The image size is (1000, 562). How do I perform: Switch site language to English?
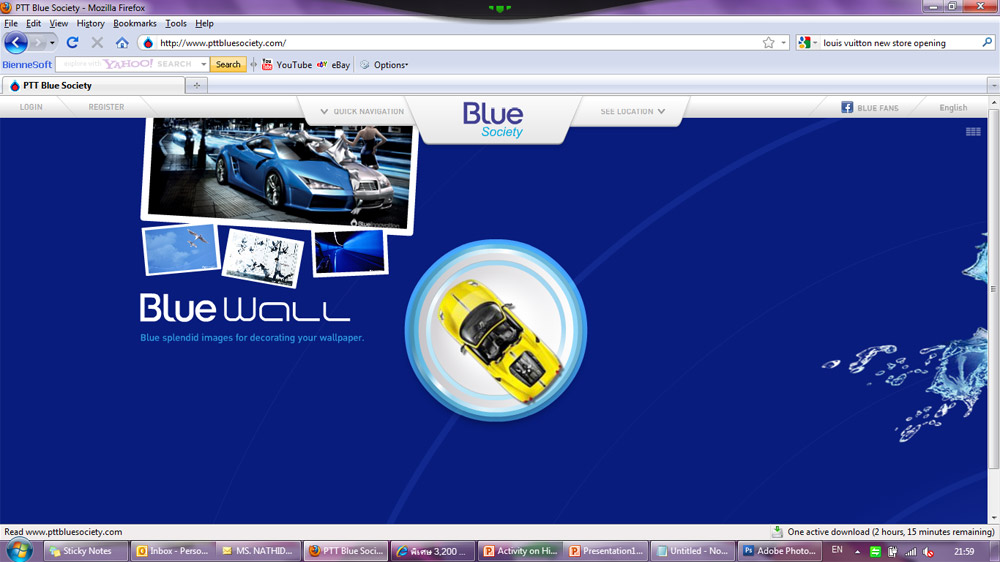[953, 108]
